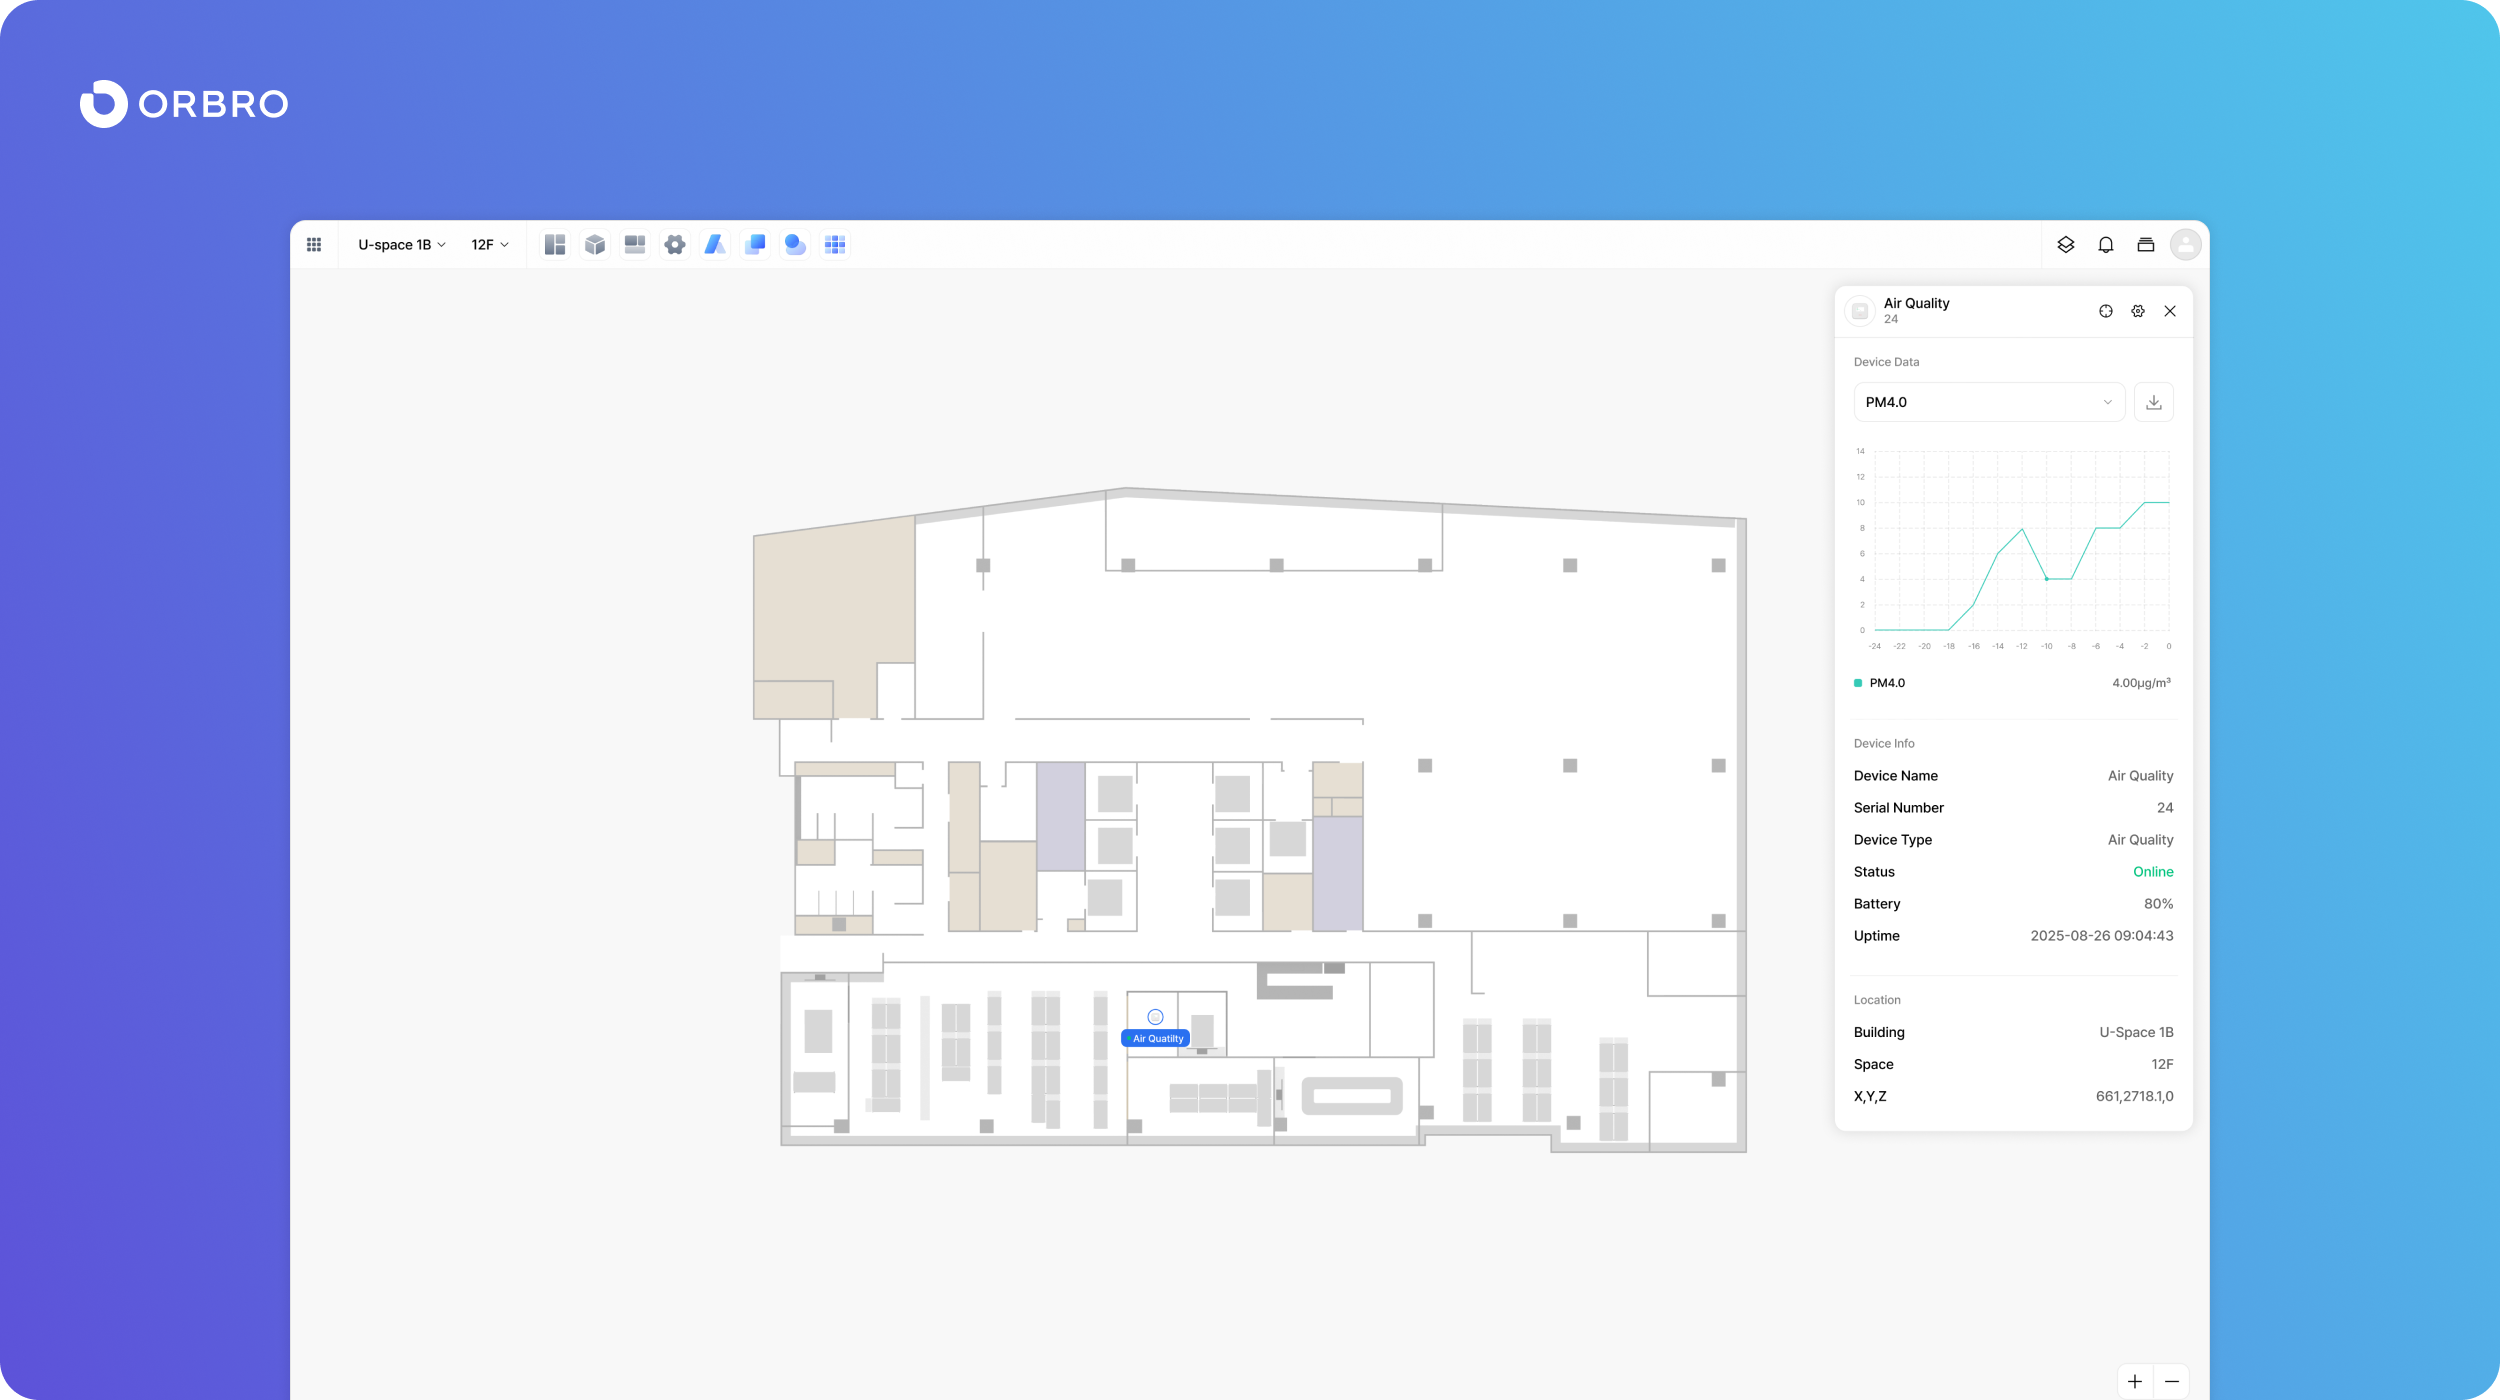Click the stacked cards icon in header
The image size is (2500, 1400).
tap(2146, 245)
